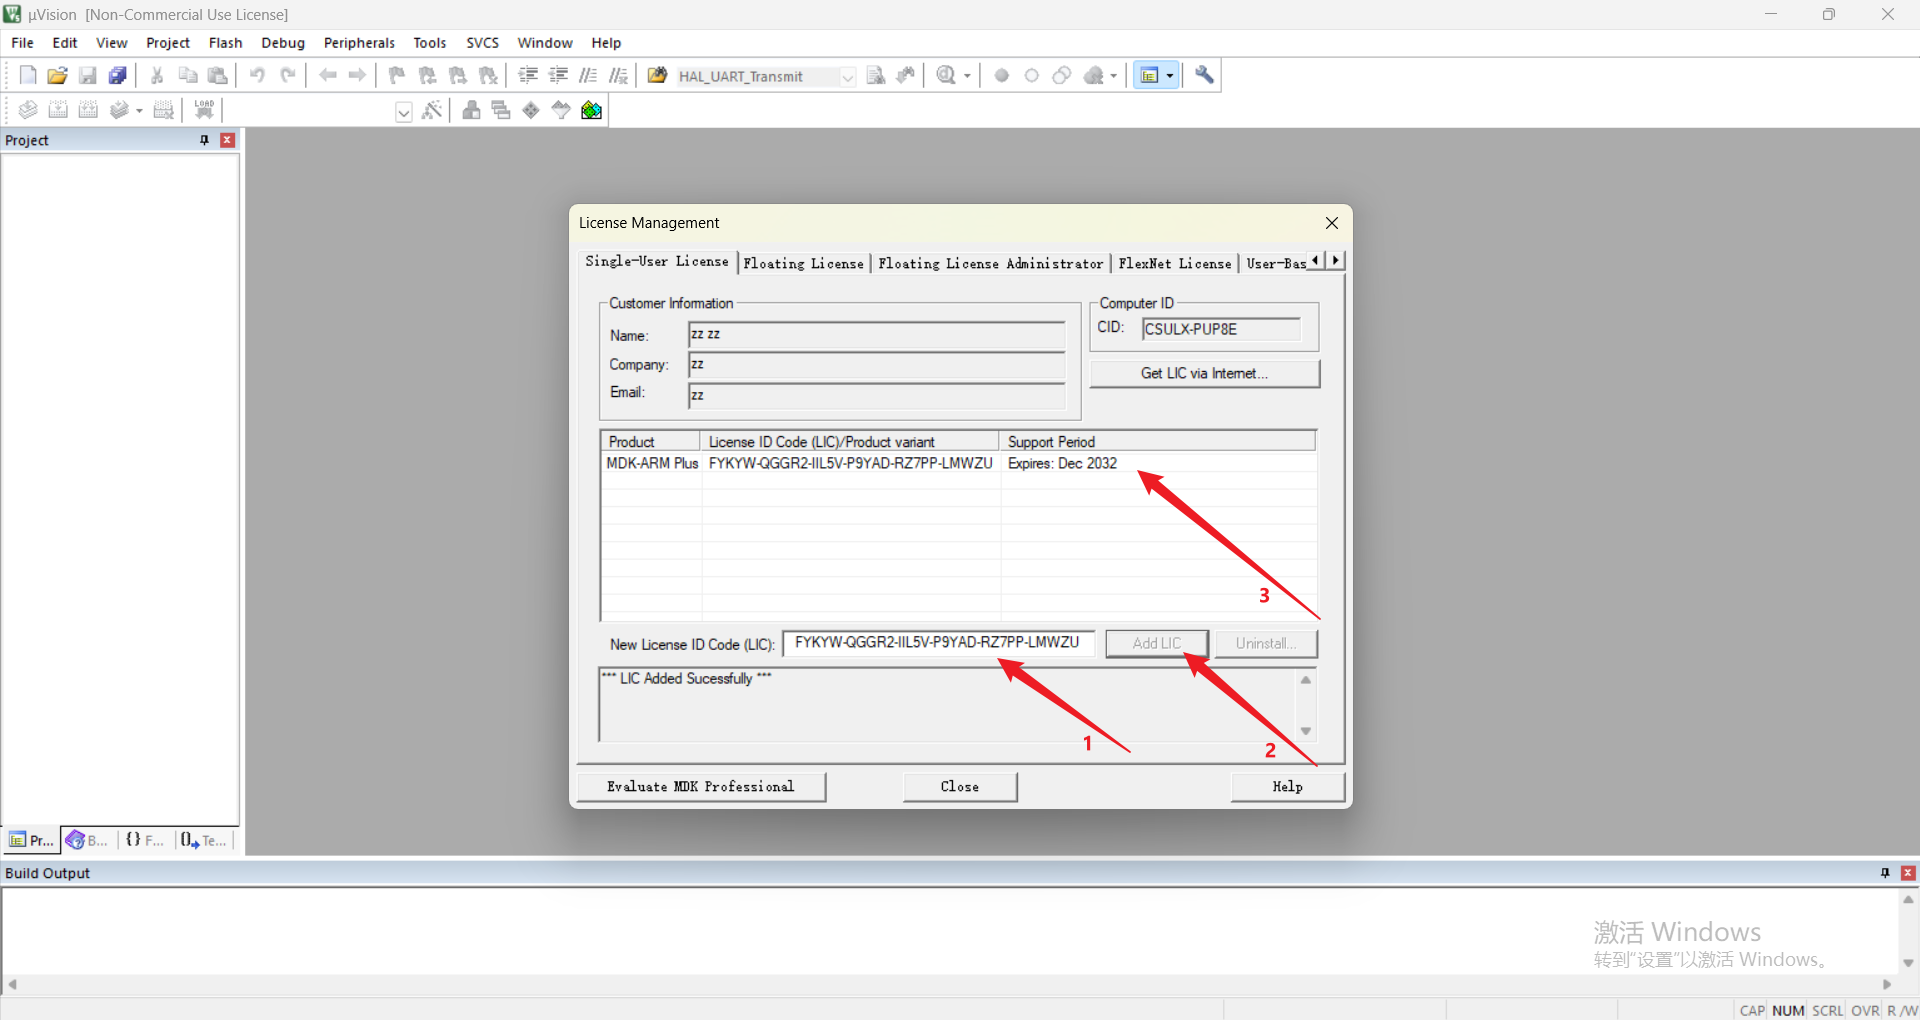Copy selection using the toolbar icon
Viewport: 1920px width, 1020px height.
[x=187, y=75]
